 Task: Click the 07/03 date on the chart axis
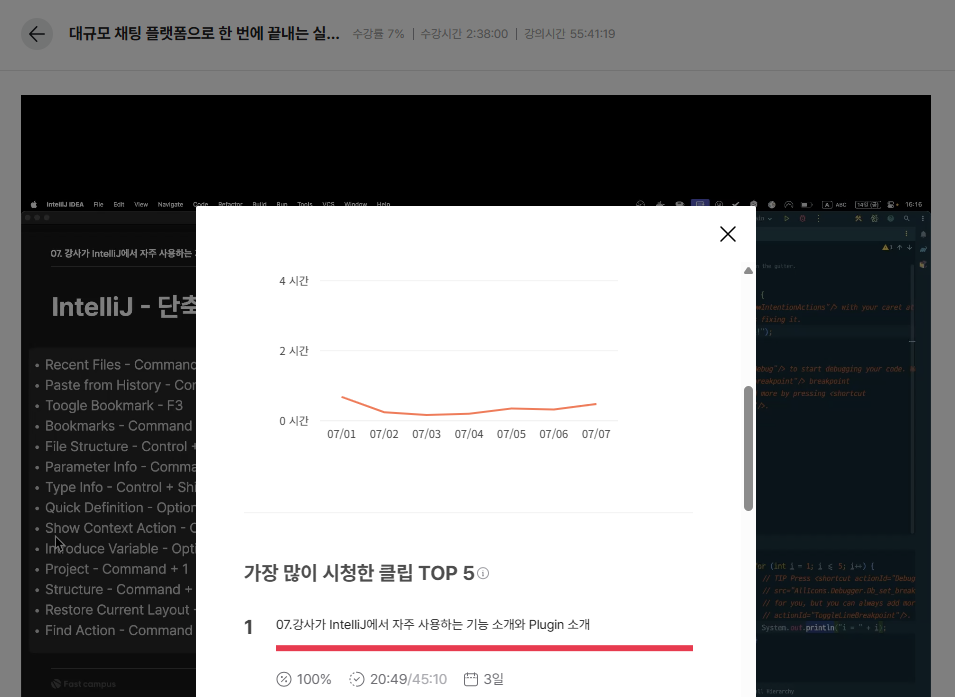[x=426, y=434]
